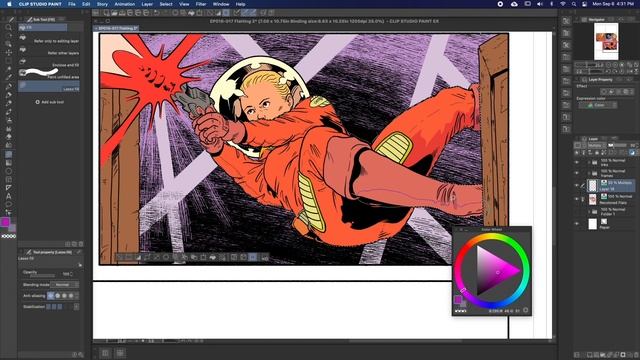This screenshot has height=360, width=640.
Task: Open the Select menu
Action: (166, 4)
